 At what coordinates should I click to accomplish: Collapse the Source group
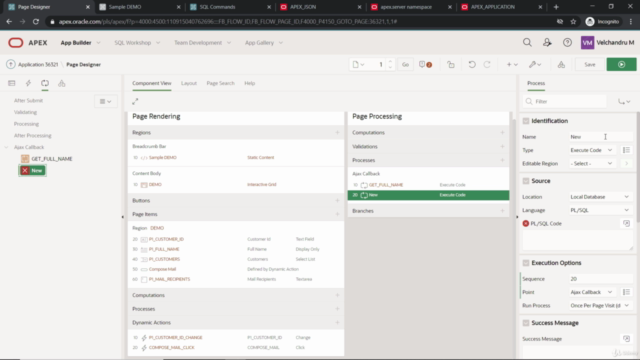(x=526, y=181)
